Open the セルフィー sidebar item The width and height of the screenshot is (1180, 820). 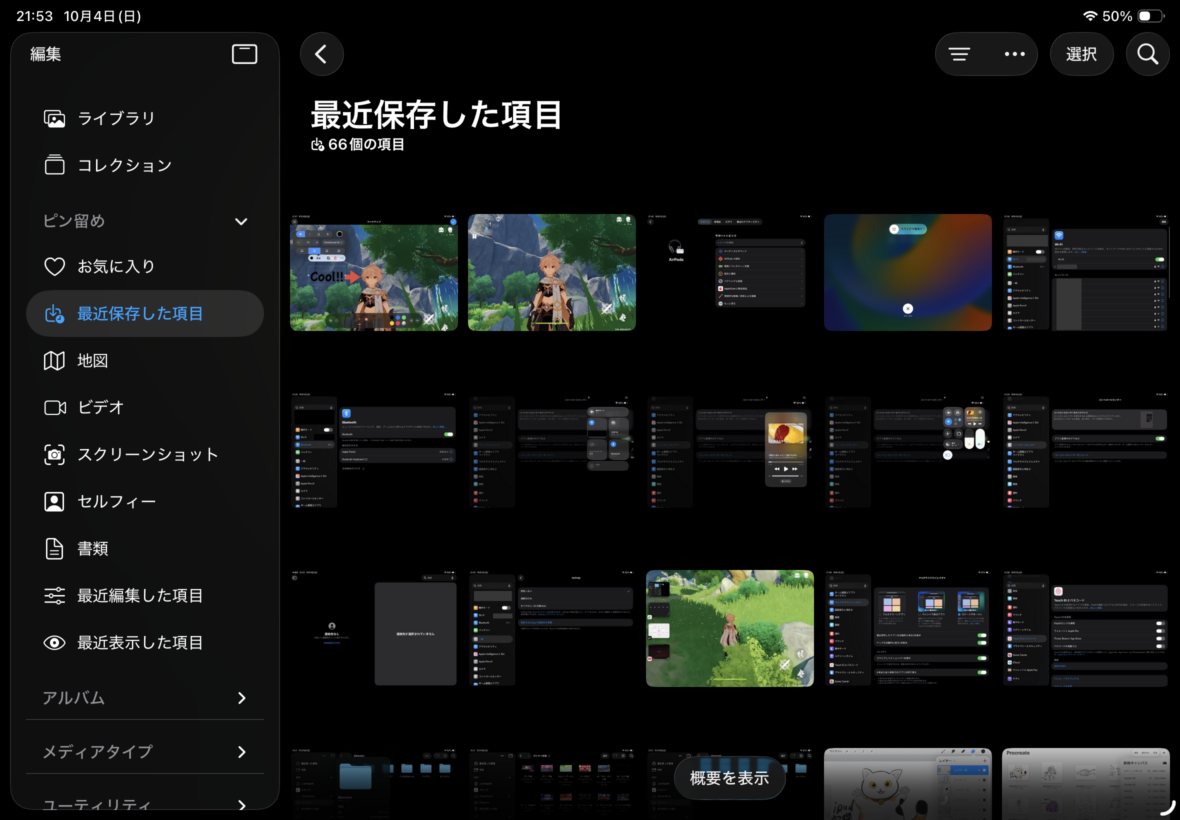pyautogui.click(x=144, y=501)
